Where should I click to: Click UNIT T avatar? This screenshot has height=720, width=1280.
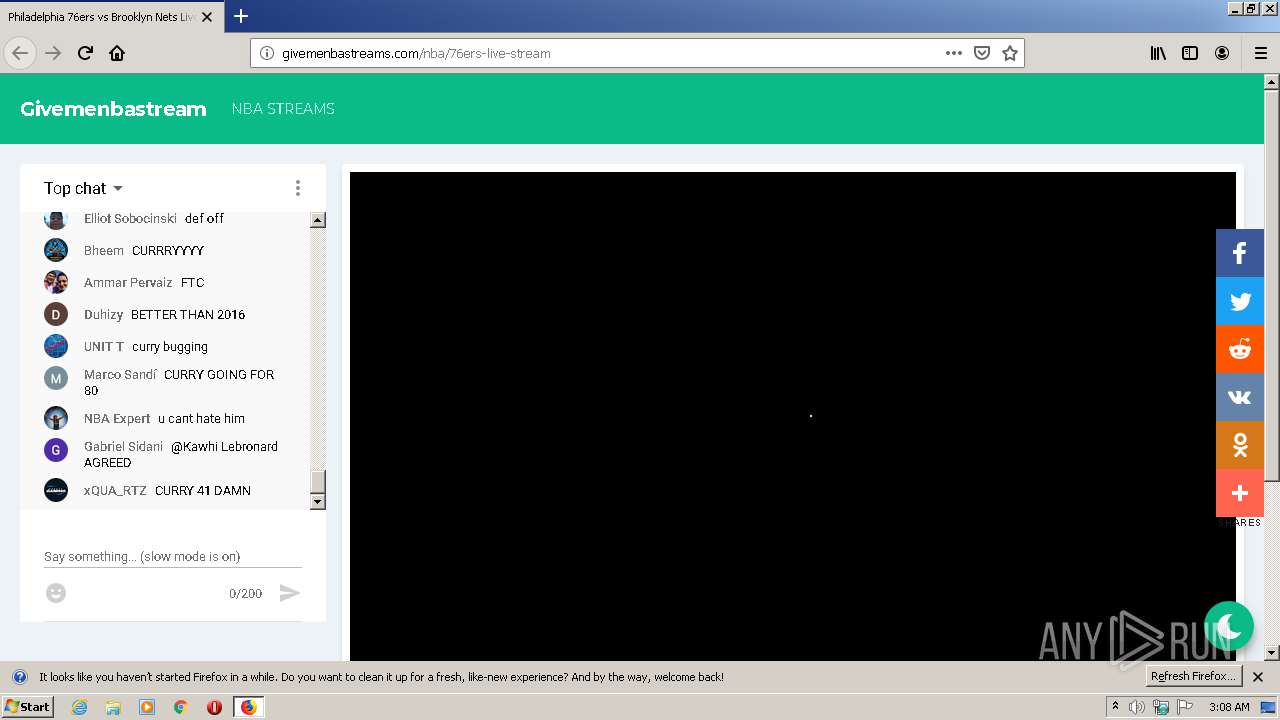click(56, 346)
